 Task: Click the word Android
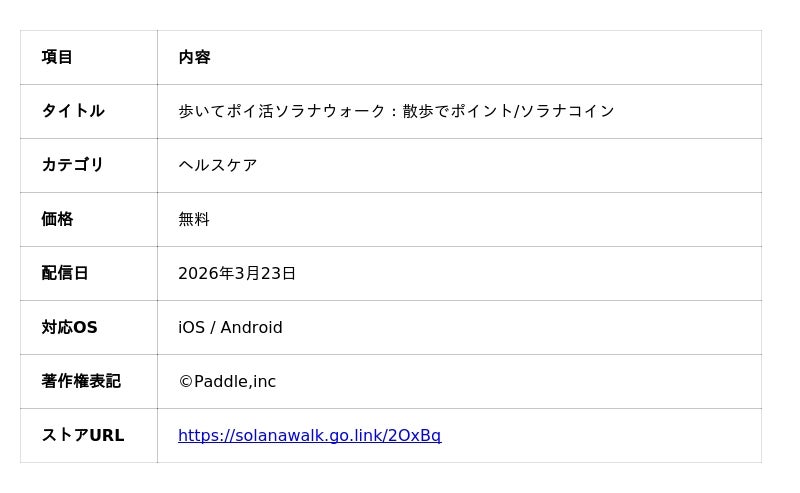tap(251, 328)
